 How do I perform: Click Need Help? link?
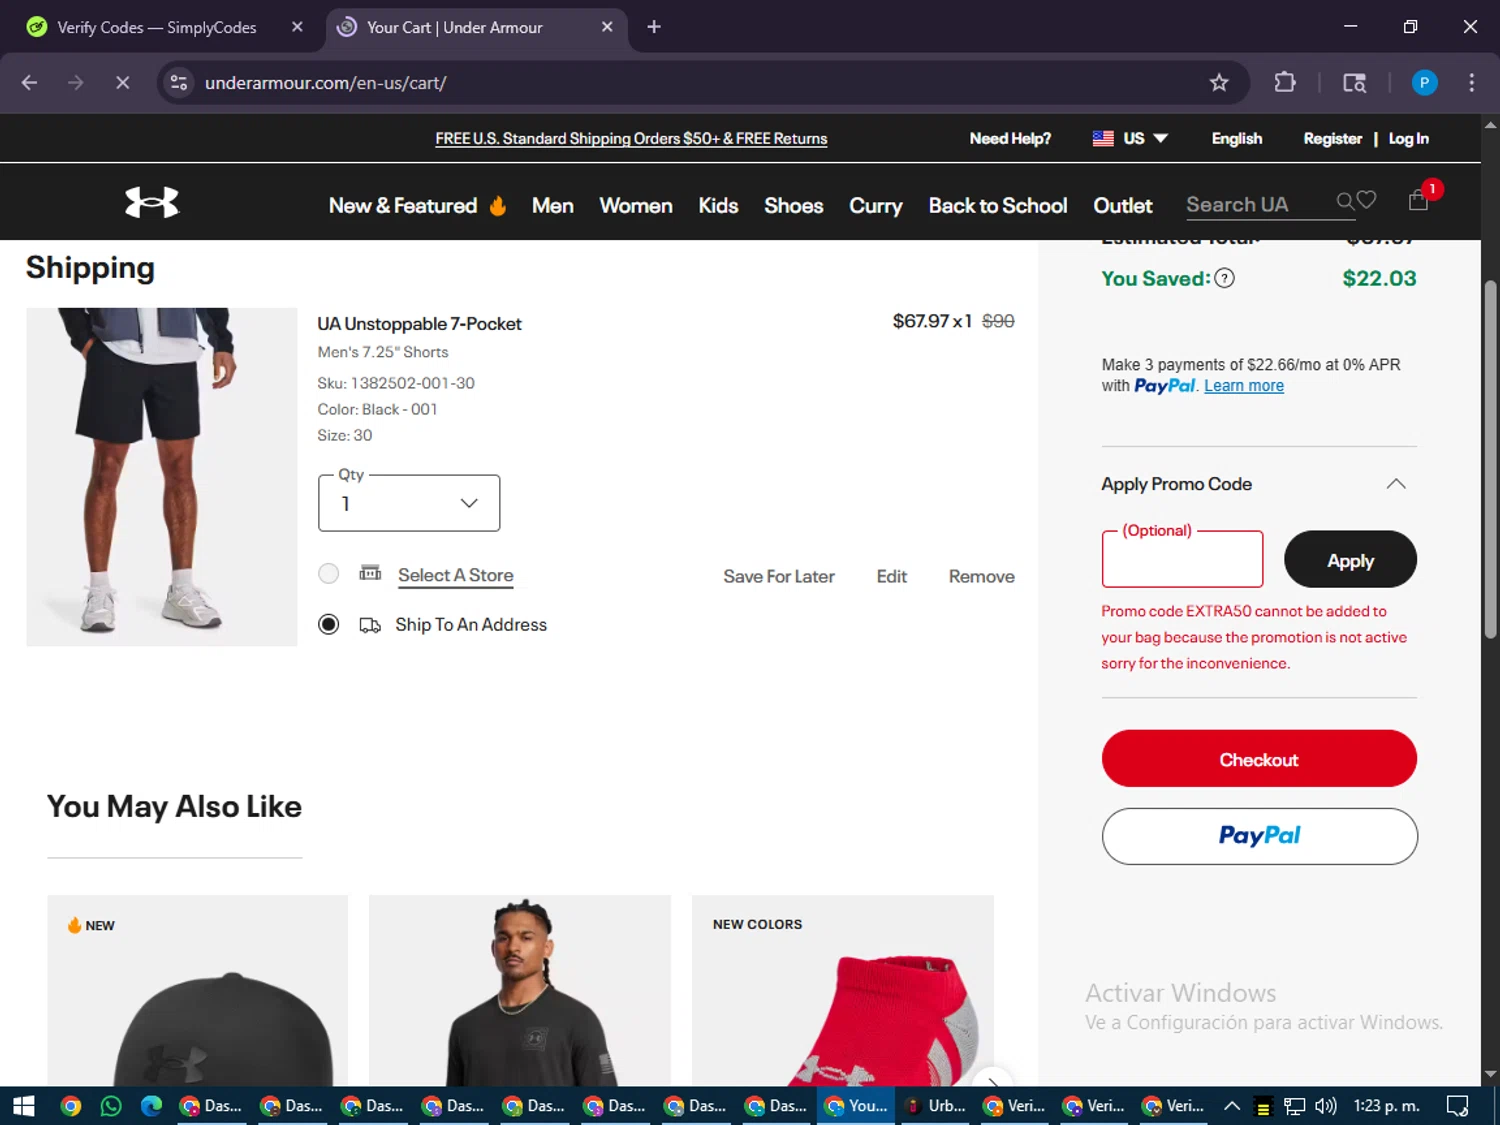[1010, 139]
